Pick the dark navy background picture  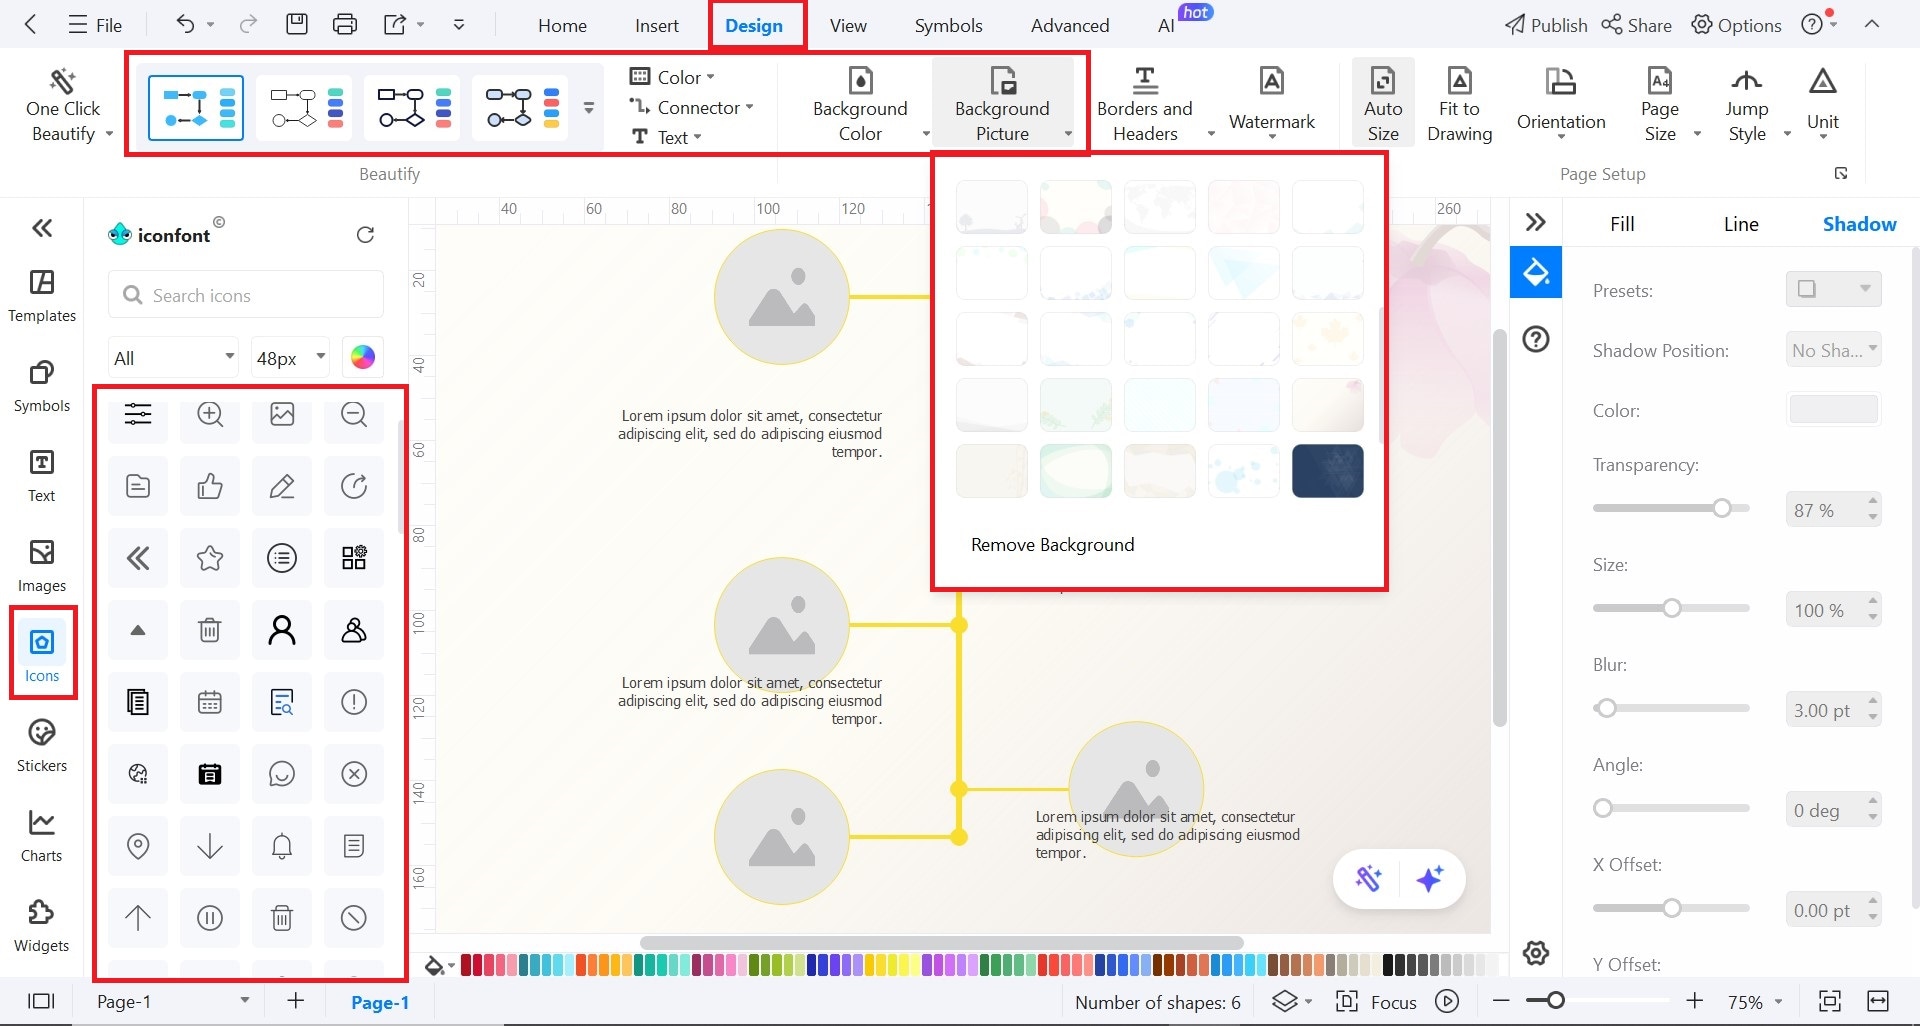point(1327,471)
